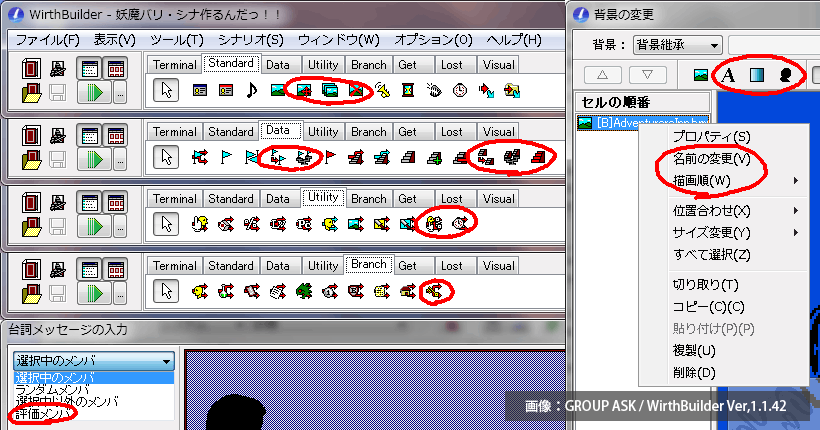Click the music note sound icon

(252, 90)
